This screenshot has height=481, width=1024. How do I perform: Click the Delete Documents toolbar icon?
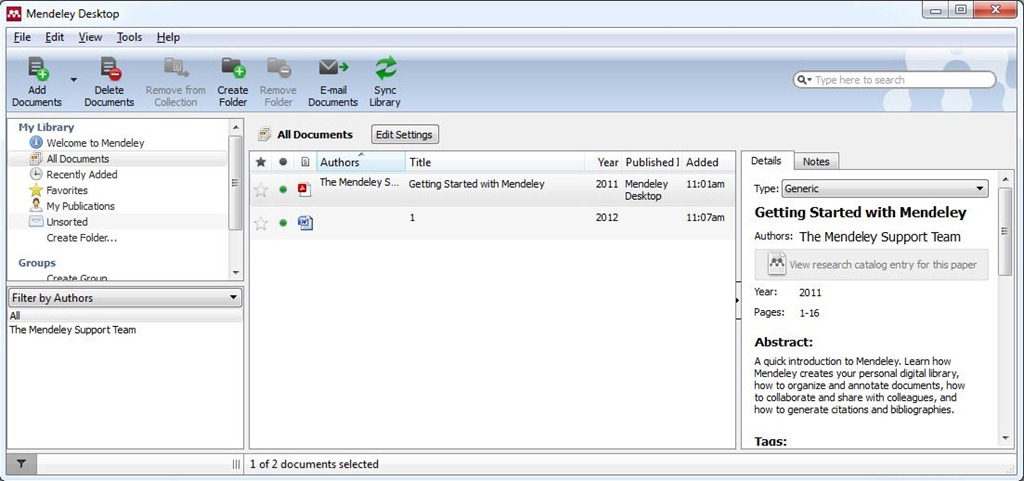click(108, 70)
